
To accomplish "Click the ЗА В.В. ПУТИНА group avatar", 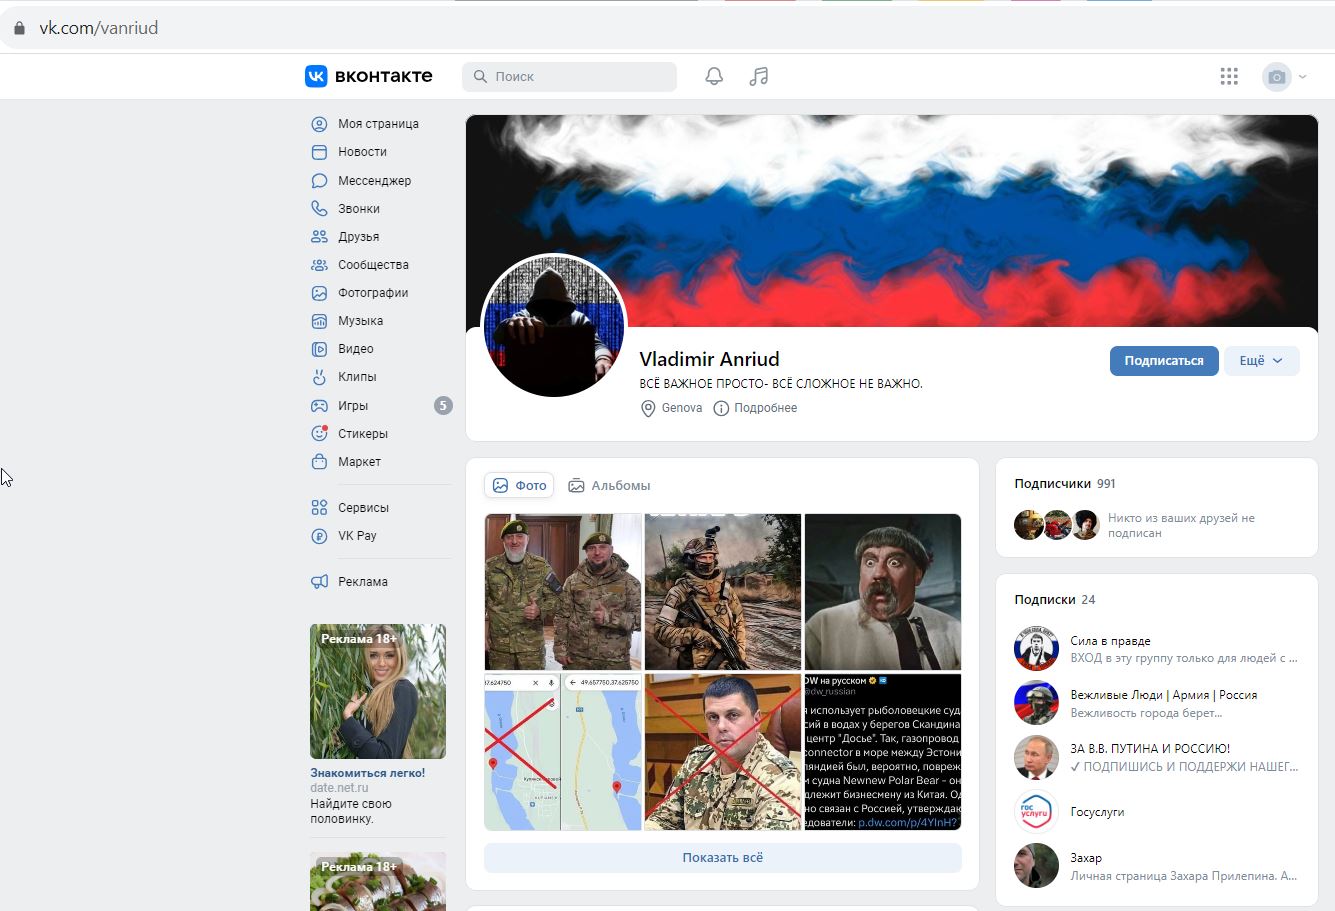I will pyautogui.click(x=1036, y=757).
